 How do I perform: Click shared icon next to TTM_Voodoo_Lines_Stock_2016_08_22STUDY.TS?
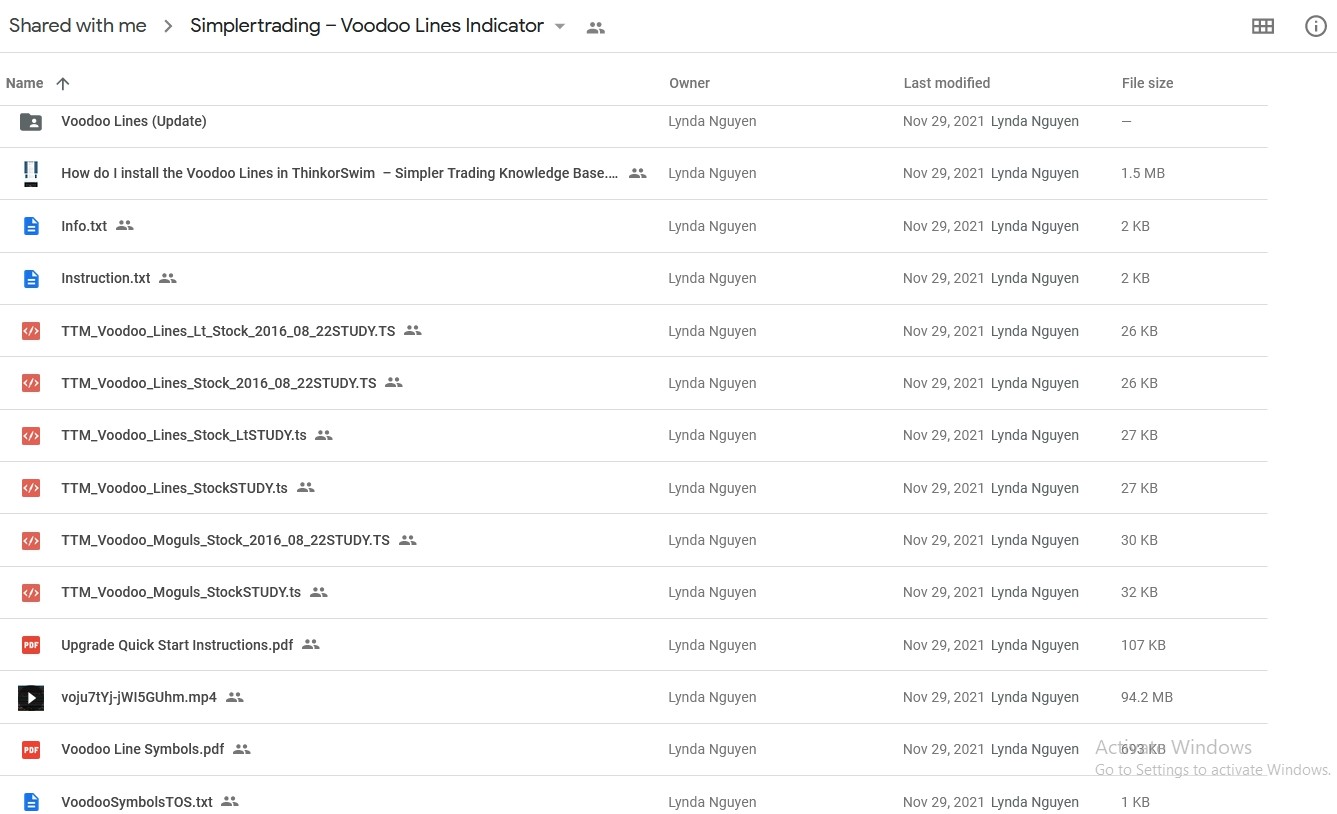(x=394, y=382)
